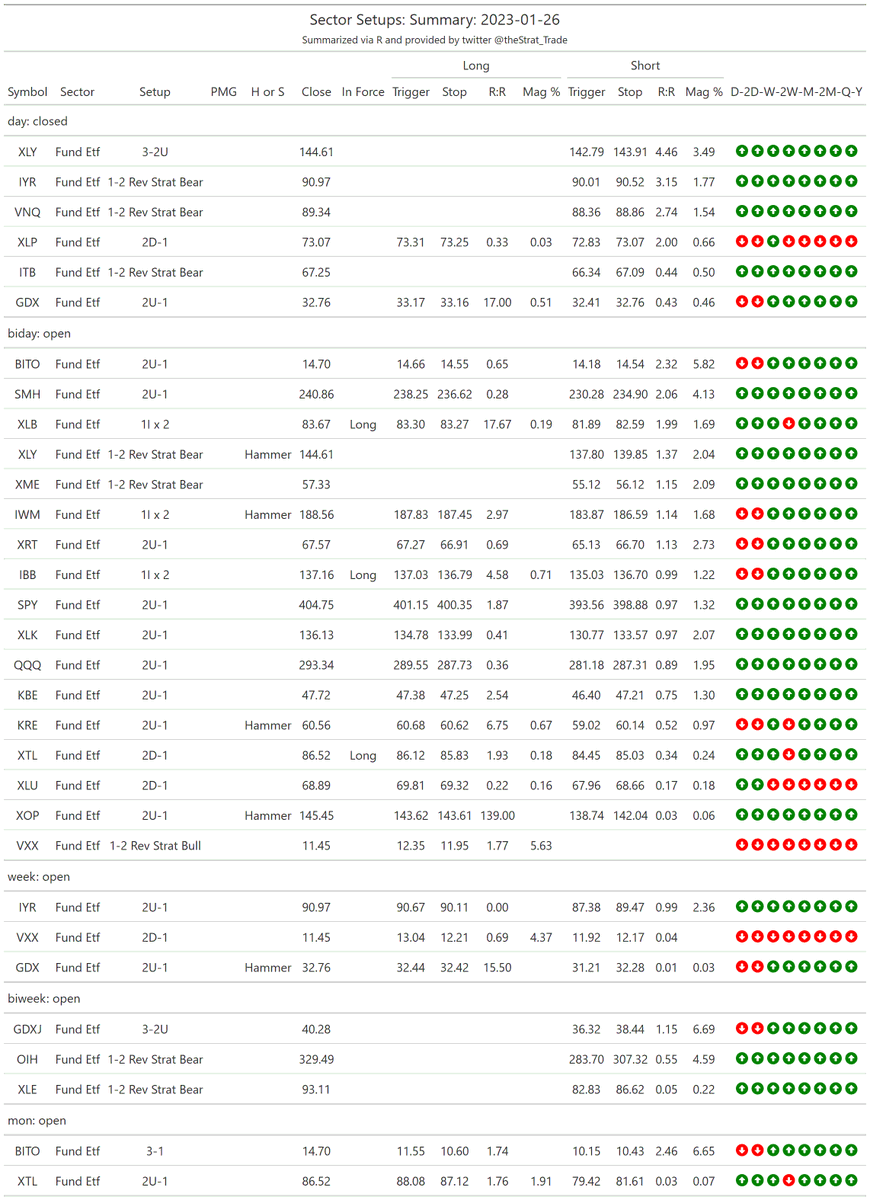Click last red arrow in VXX 2D-1 row
The image size is (870, 1200).
pos(851,937)
